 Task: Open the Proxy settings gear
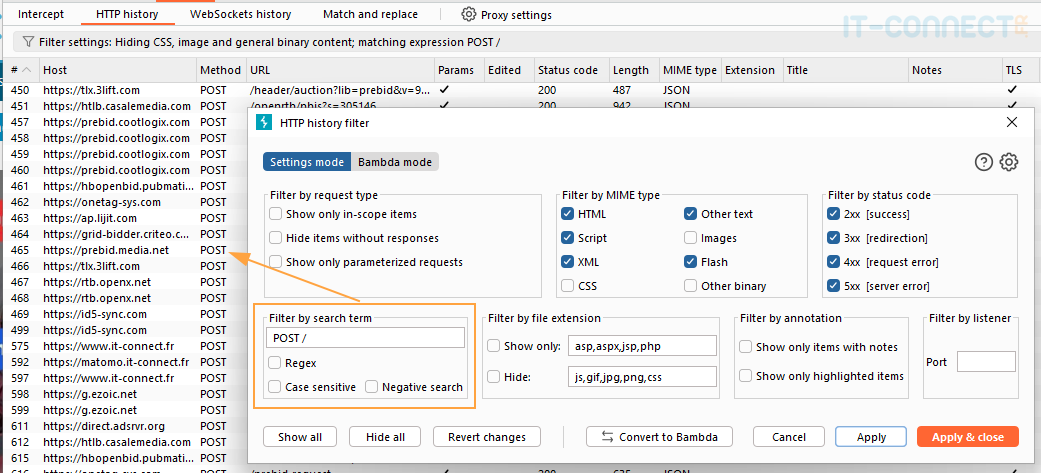tap(468, 15)
